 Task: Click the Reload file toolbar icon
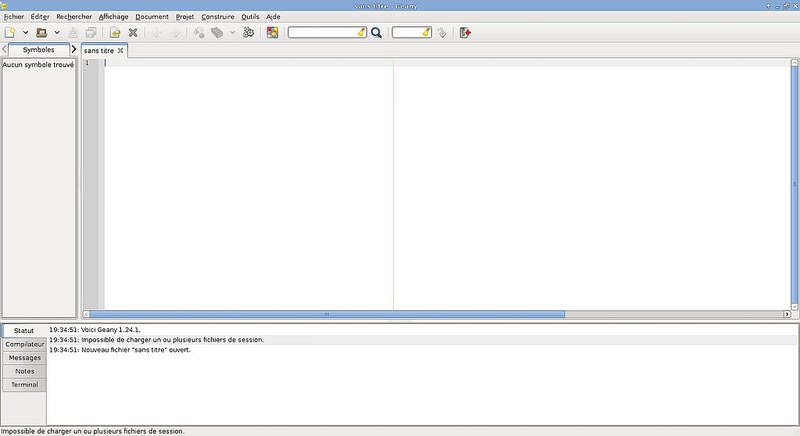[115, 33]
